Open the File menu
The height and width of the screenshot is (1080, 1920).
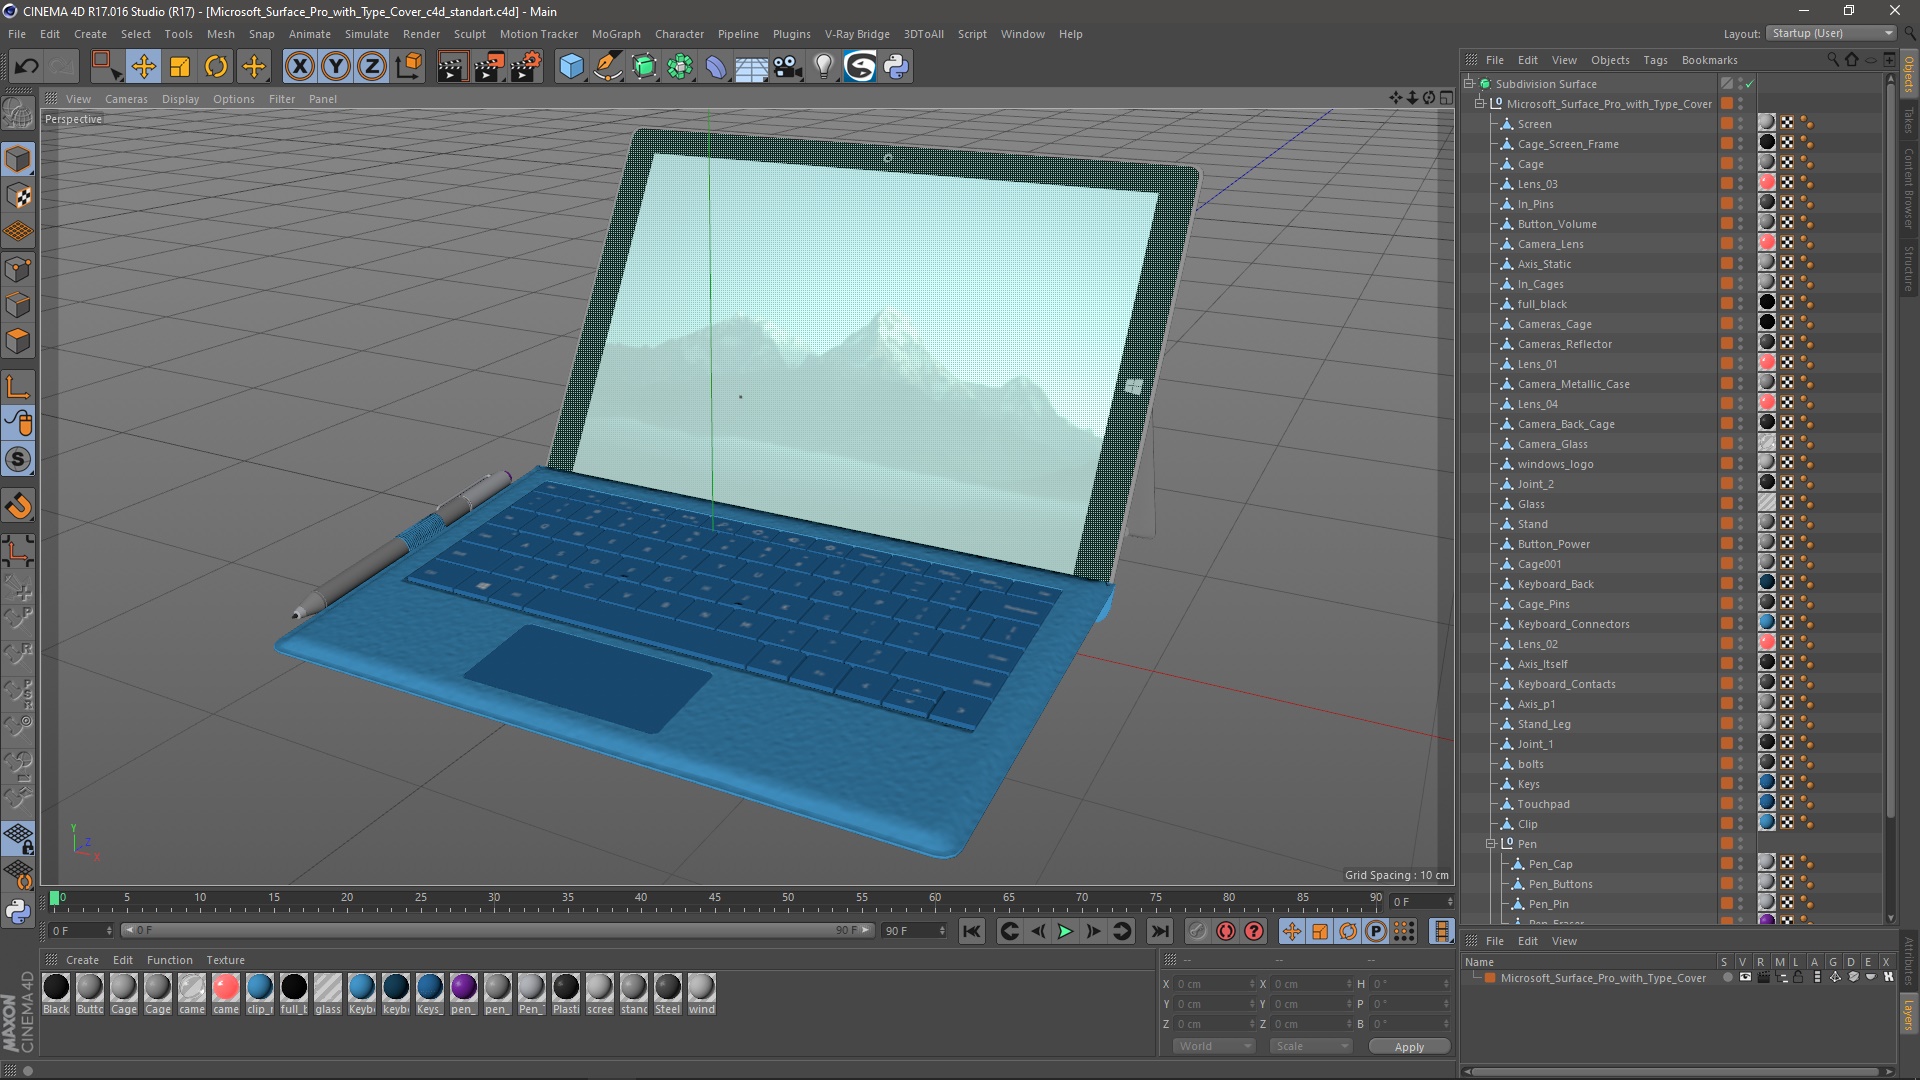(17, 34)
